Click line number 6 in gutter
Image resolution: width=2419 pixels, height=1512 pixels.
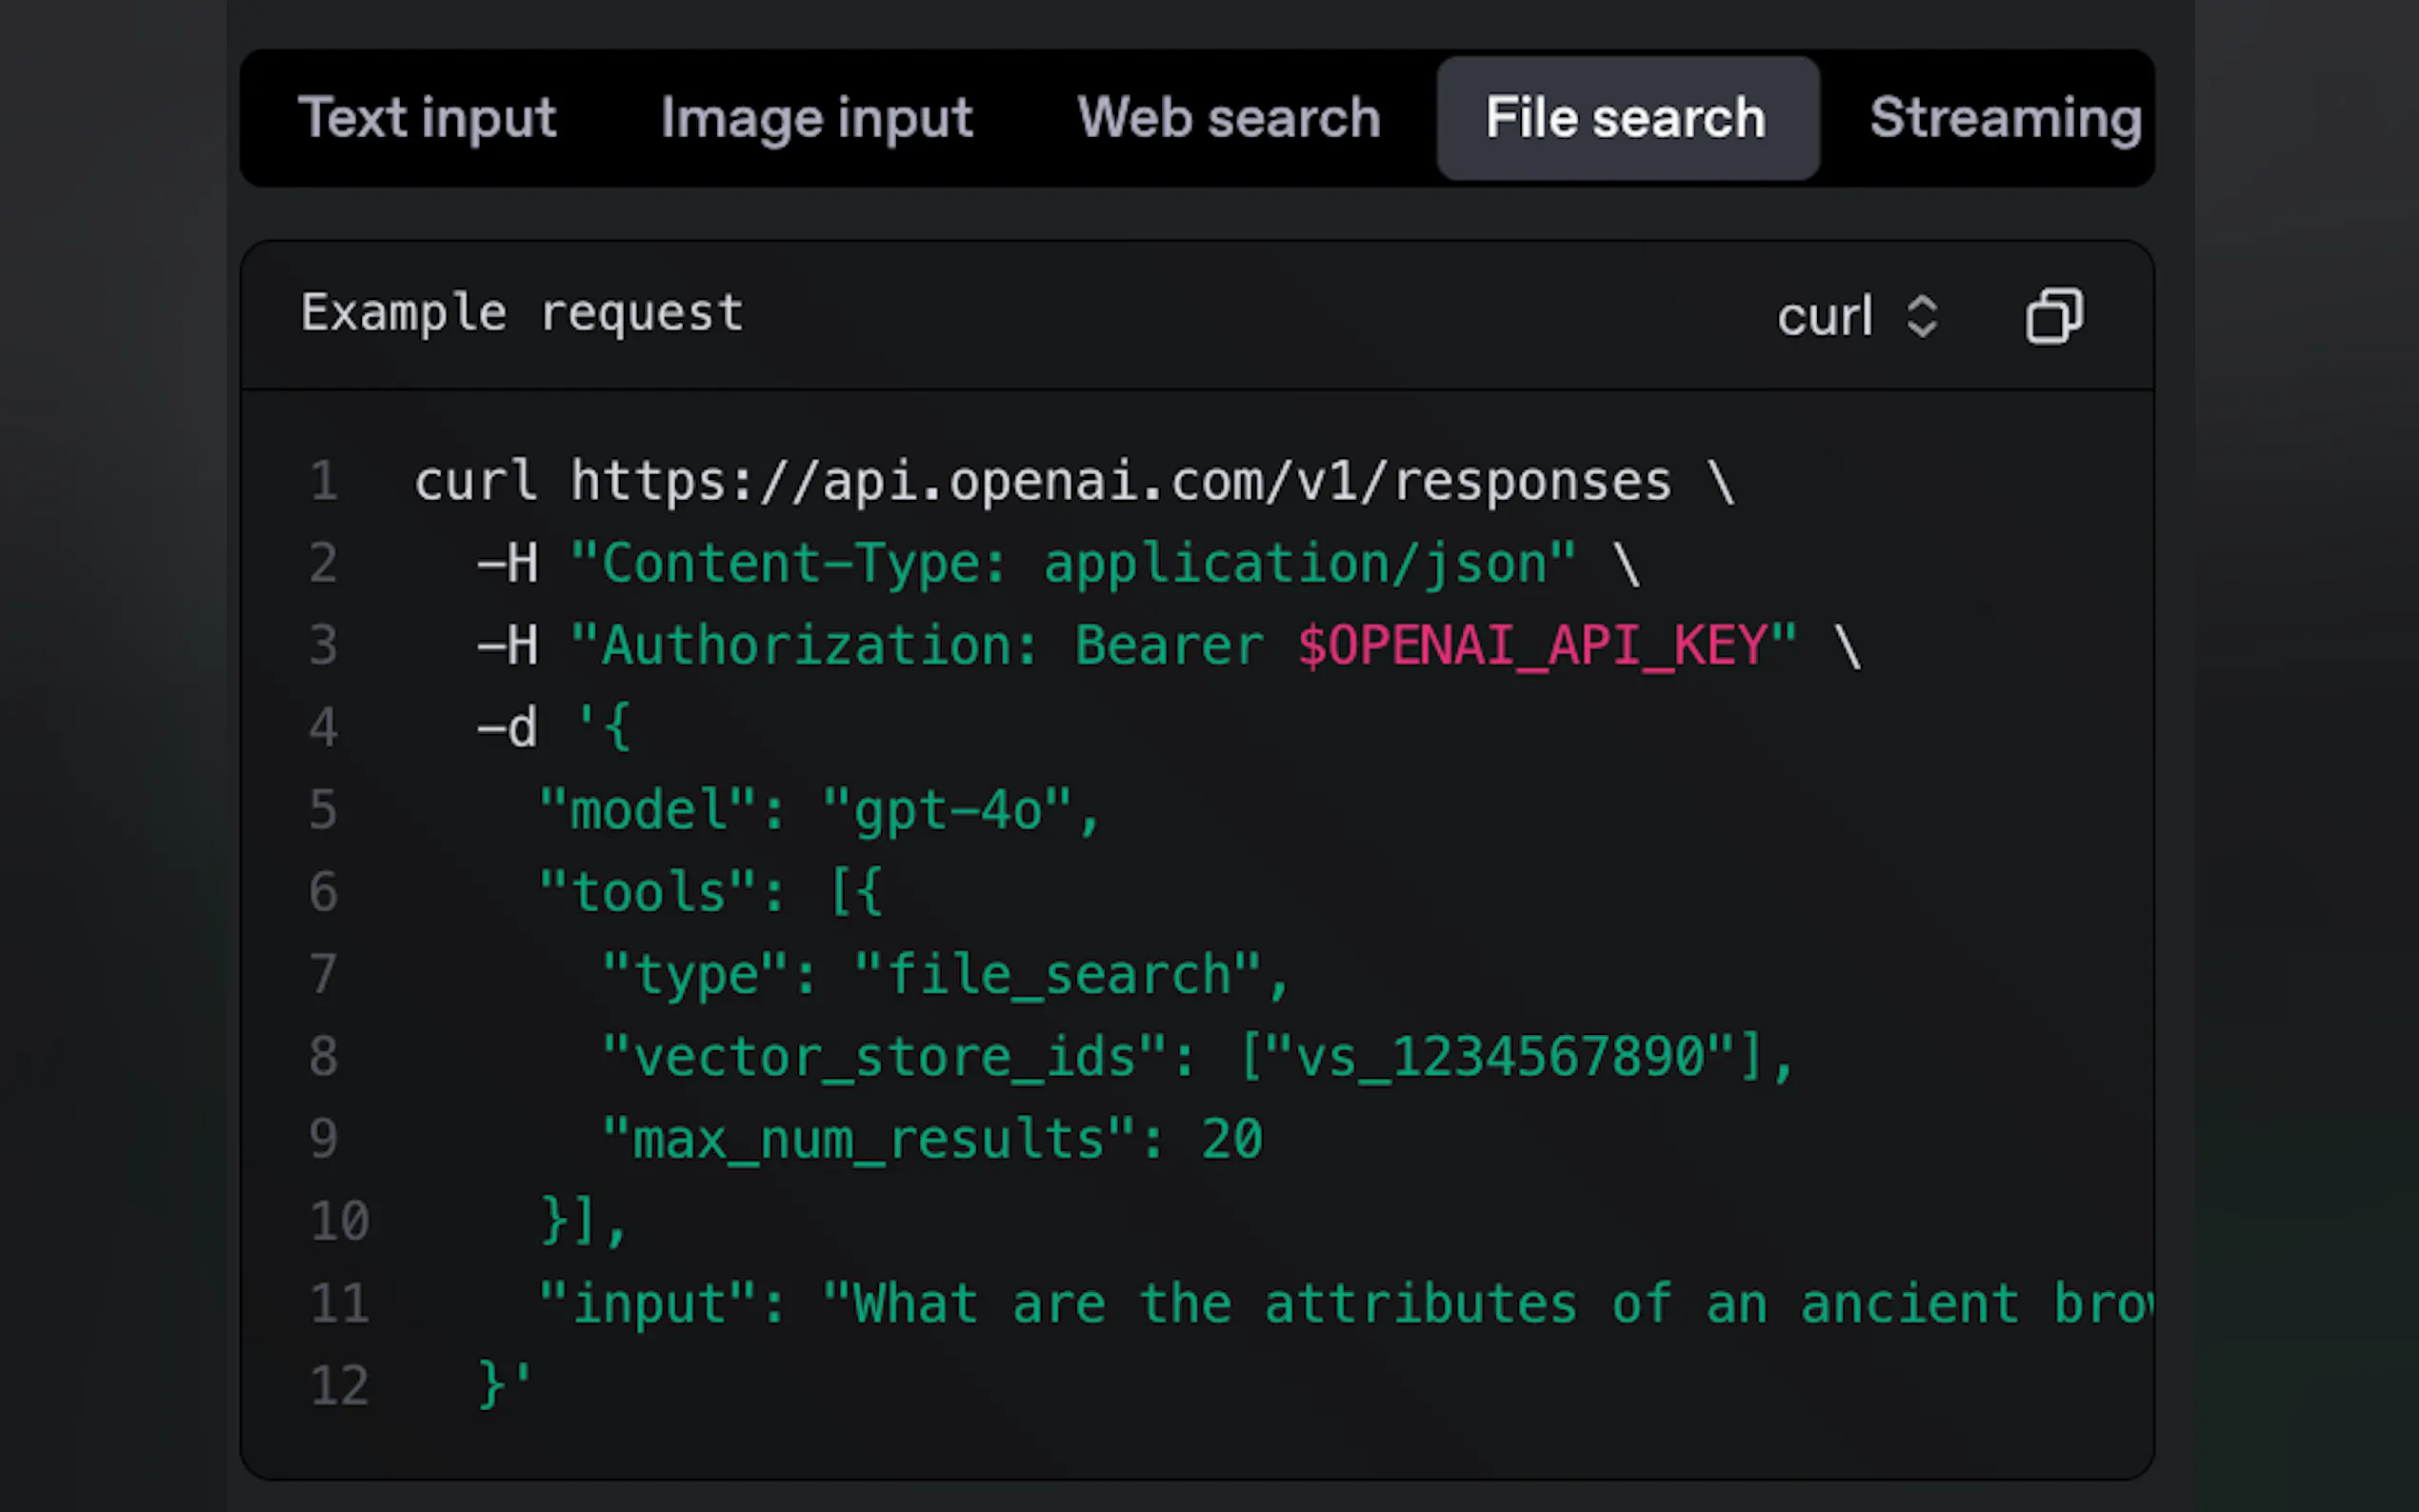click(x=324, y=891)
